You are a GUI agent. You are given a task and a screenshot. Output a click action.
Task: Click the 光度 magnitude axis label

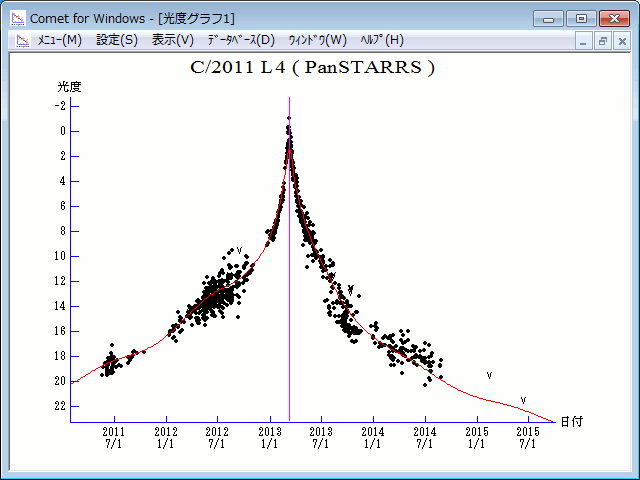69,87
